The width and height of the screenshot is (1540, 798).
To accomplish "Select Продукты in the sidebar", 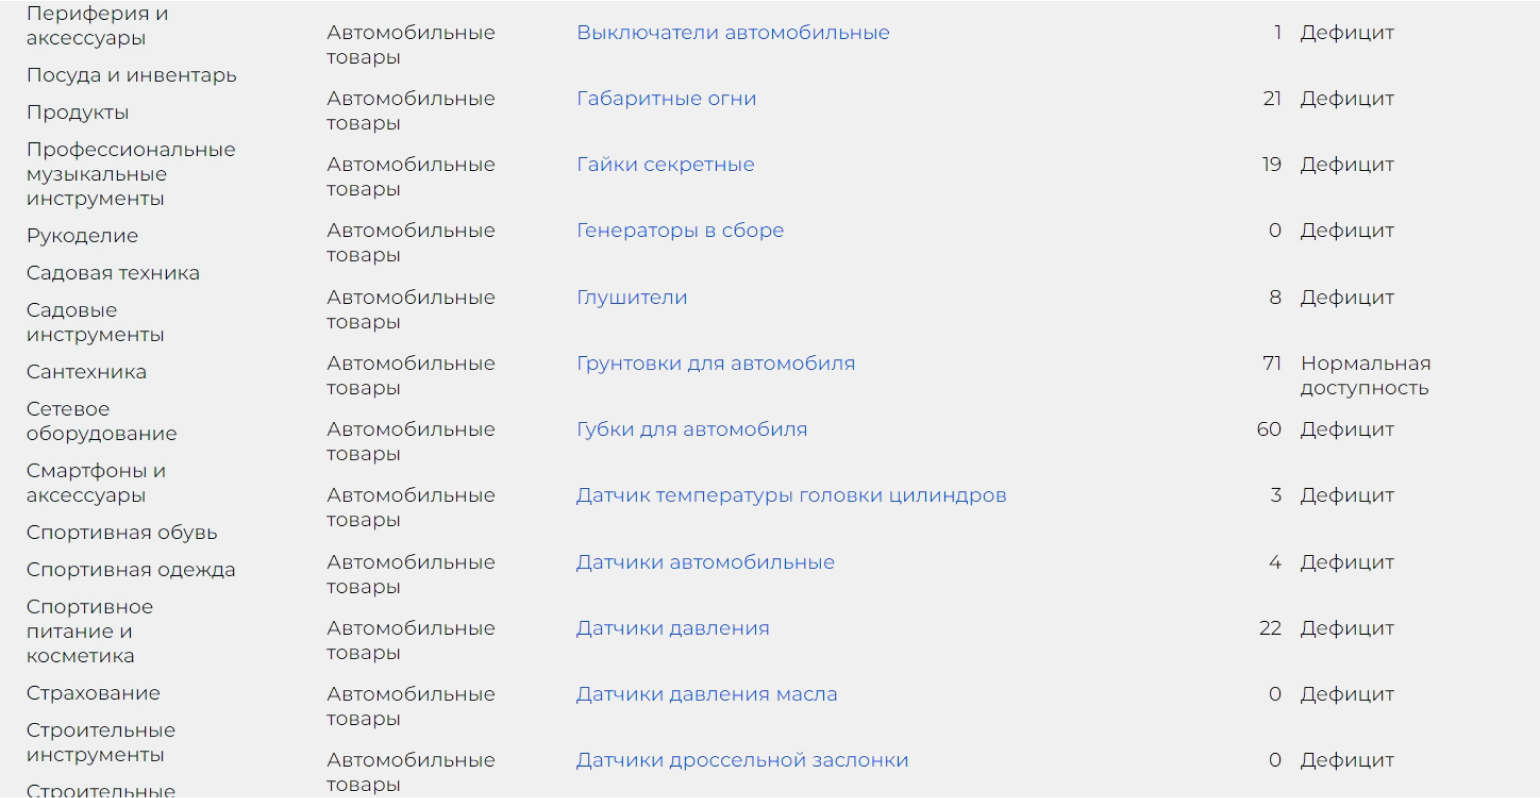I will coord(78,112).
